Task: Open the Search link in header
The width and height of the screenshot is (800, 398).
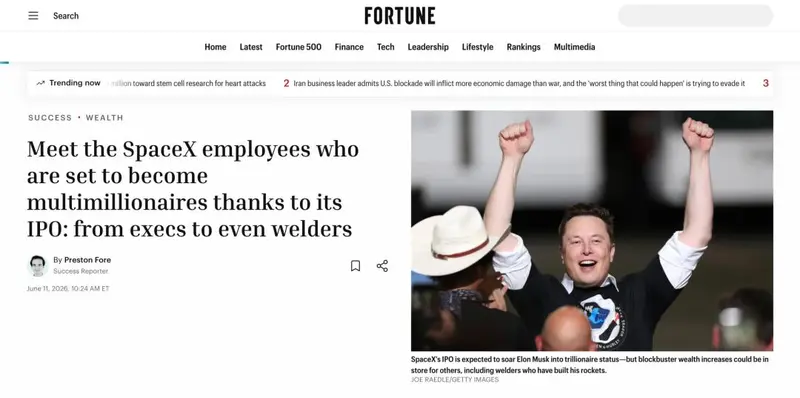Action: (x=66, y=16)
